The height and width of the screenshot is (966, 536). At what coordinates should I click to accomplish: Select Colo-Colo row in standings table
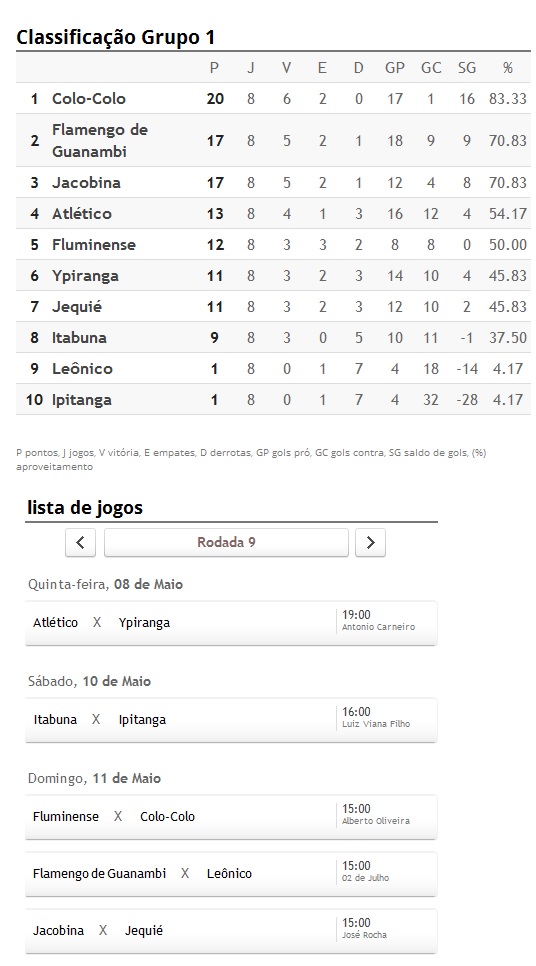point(273,99)
